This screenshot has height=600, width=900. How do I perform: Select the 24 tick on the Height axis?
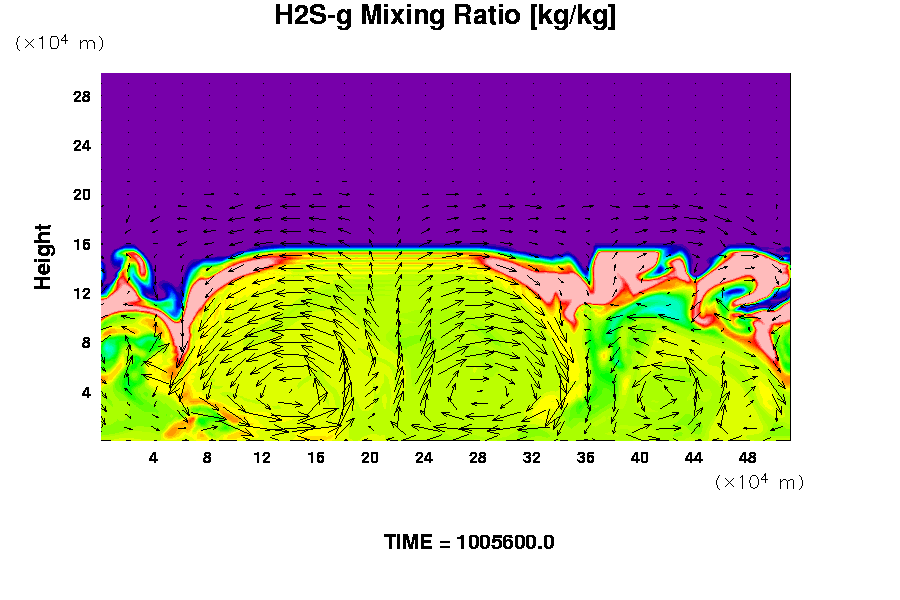pyautogui.click(x=82, y=146)
